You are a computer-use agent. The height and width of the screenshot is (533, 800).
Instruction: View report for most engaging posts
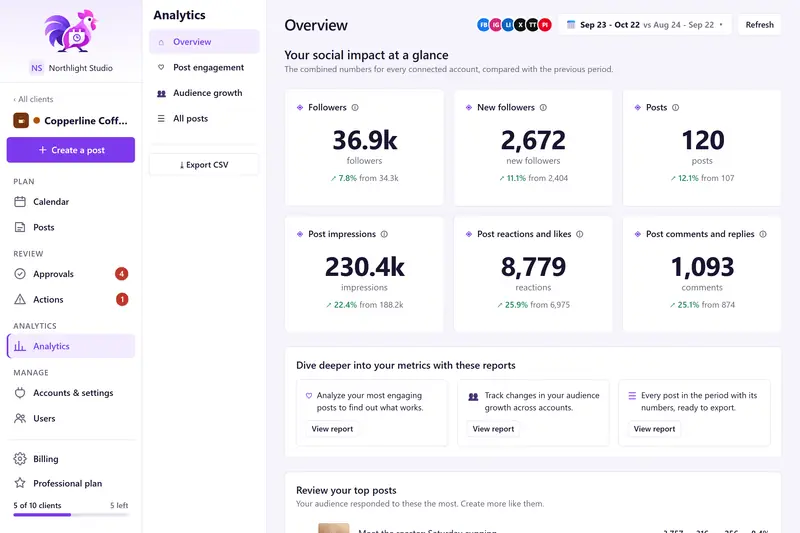332,429
